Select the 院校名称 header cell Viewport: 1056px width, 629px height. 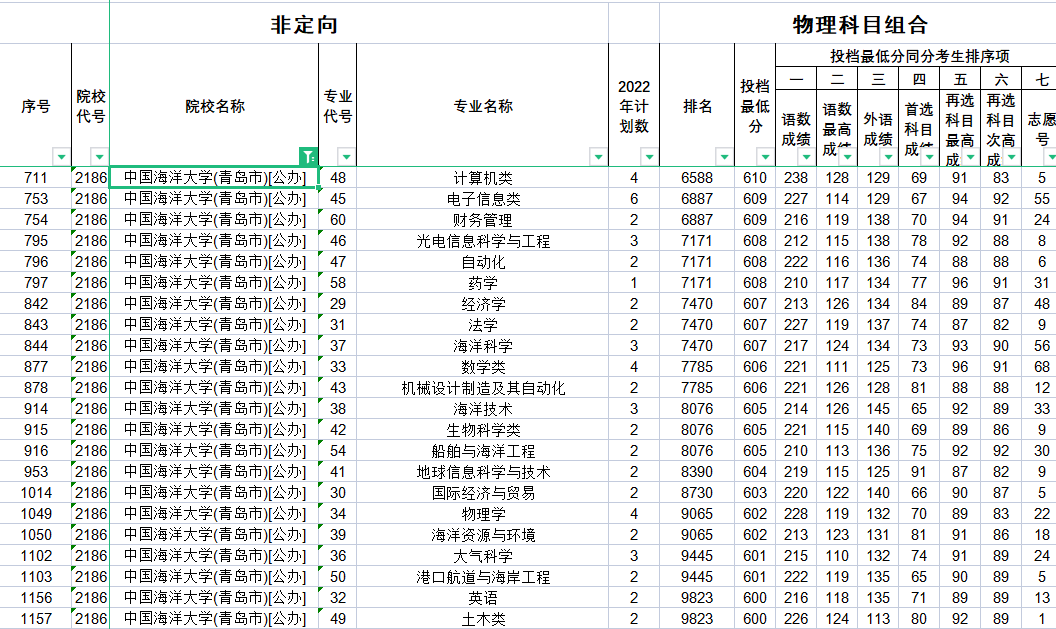click(x=214, y=106)
